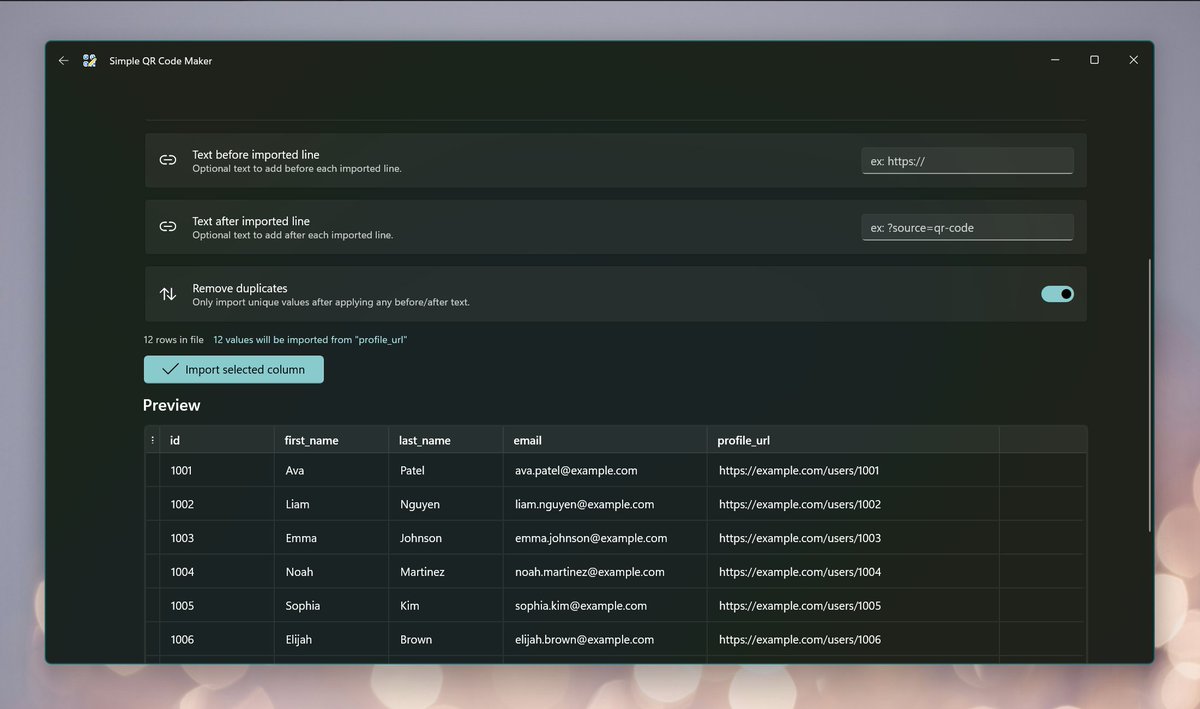Select the email column header
1200x709 pixels.
(x=605, y=440)
